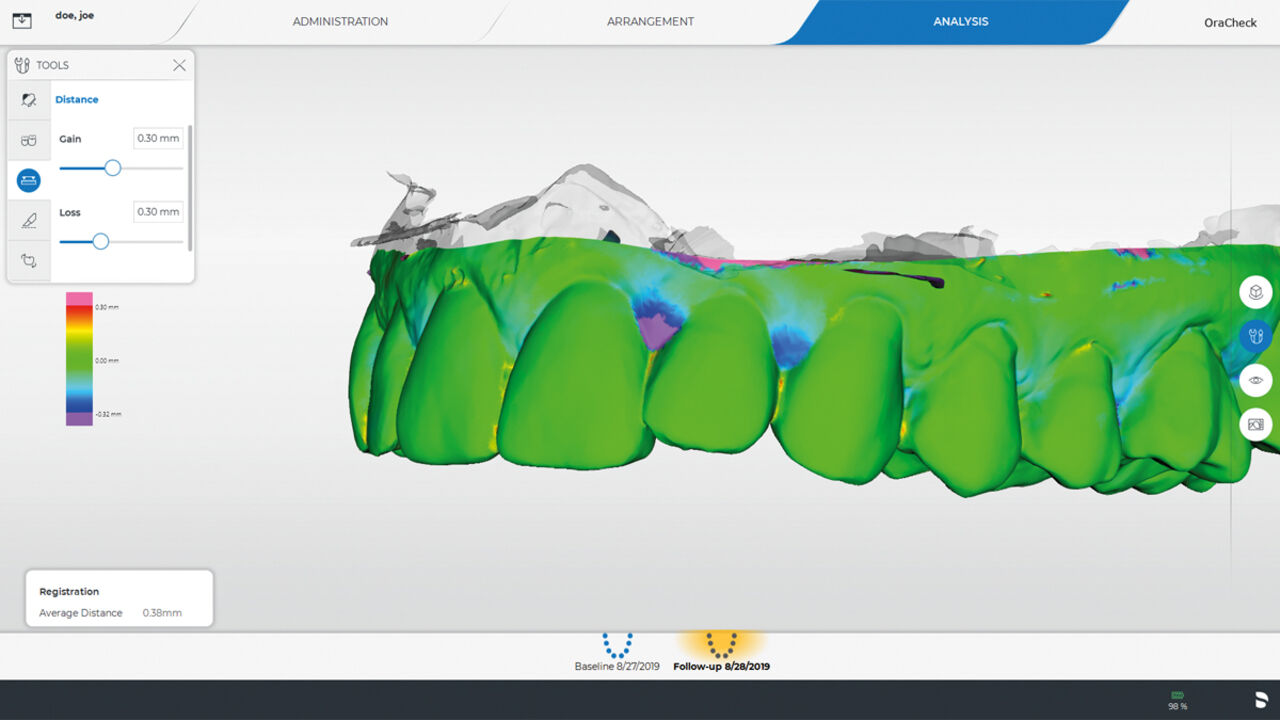Open the ARRANGEMENT tab
Viewport: 1280px width, 720px height.
[650, 21]
